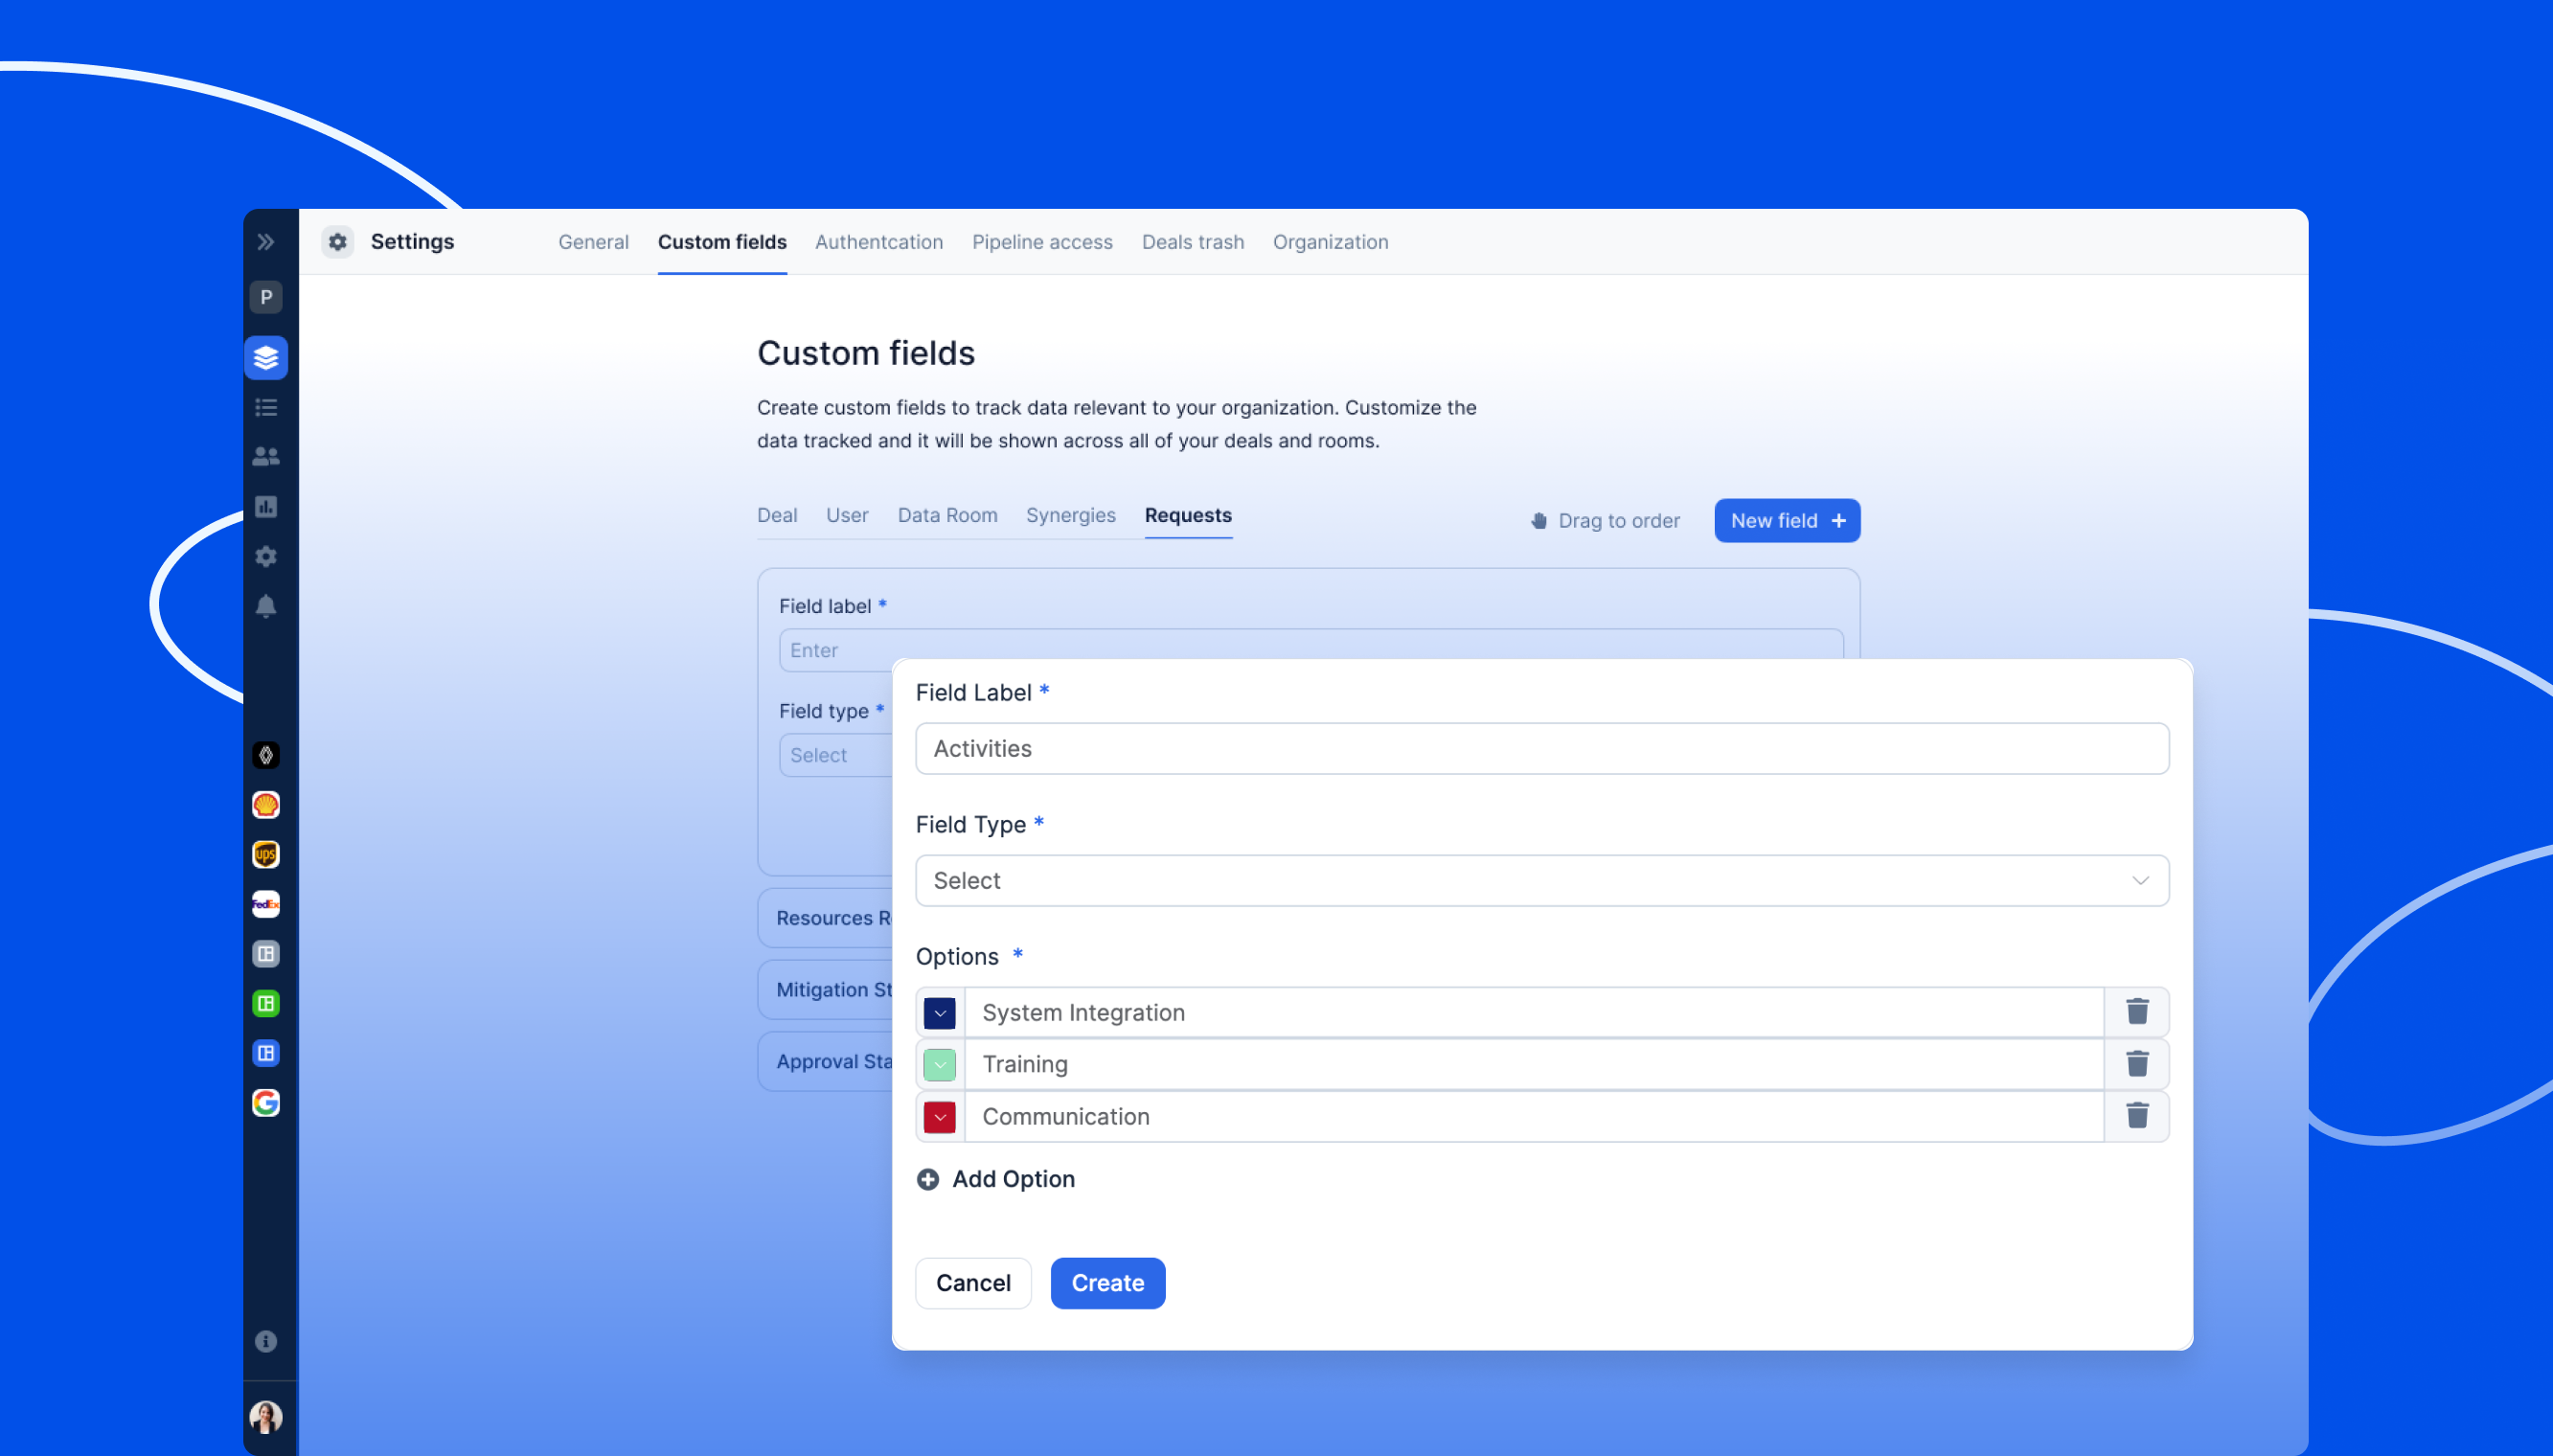Open the Pipeline access tab

click(1042, 242)
